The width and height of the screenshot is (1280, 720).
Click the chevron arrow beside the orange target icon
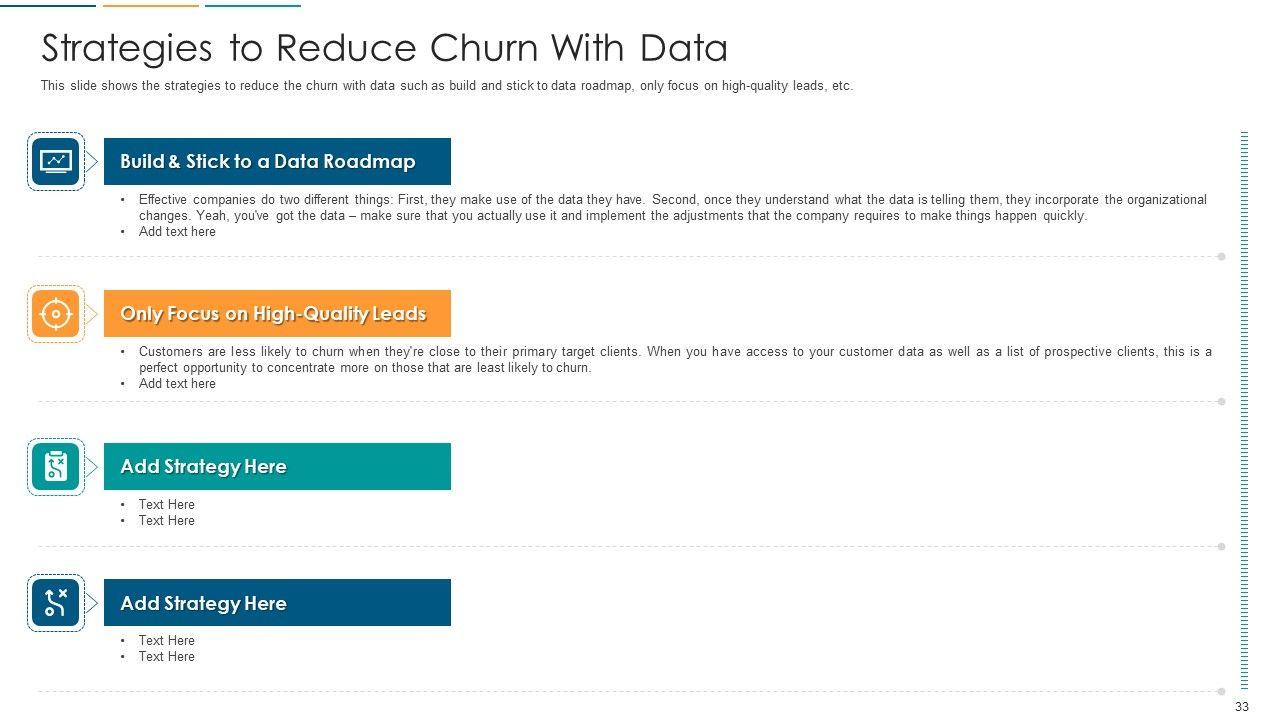click(x=91, y=314)
